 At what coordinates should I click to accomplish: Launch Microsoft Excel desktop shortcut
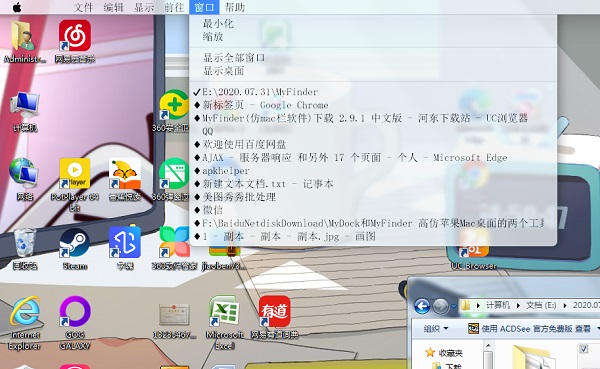point(224,322)
